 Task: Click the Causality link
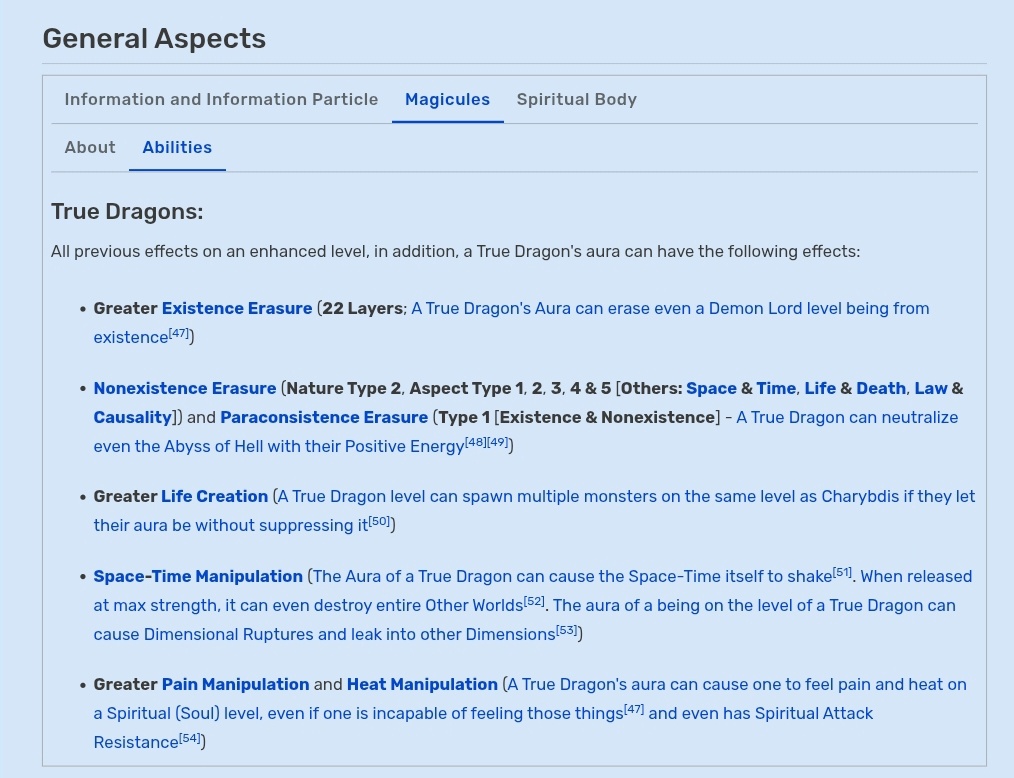(x=133, y=418)
